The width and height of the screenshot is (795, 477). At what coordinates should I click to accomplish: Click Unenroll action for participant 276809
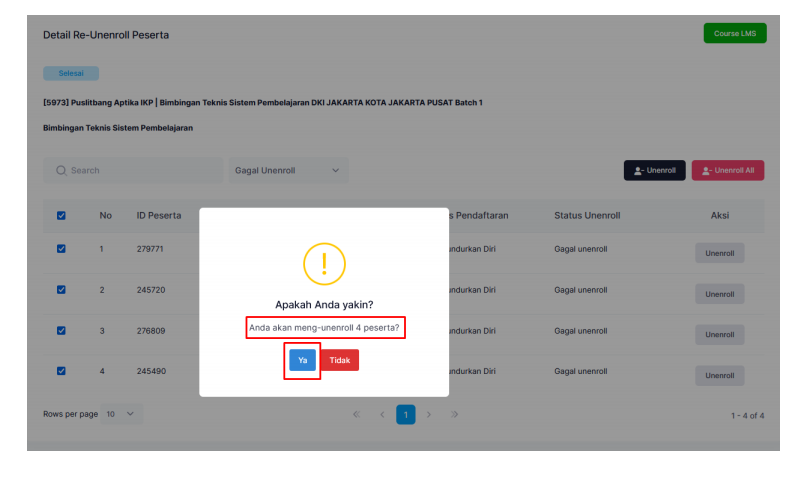719,335
